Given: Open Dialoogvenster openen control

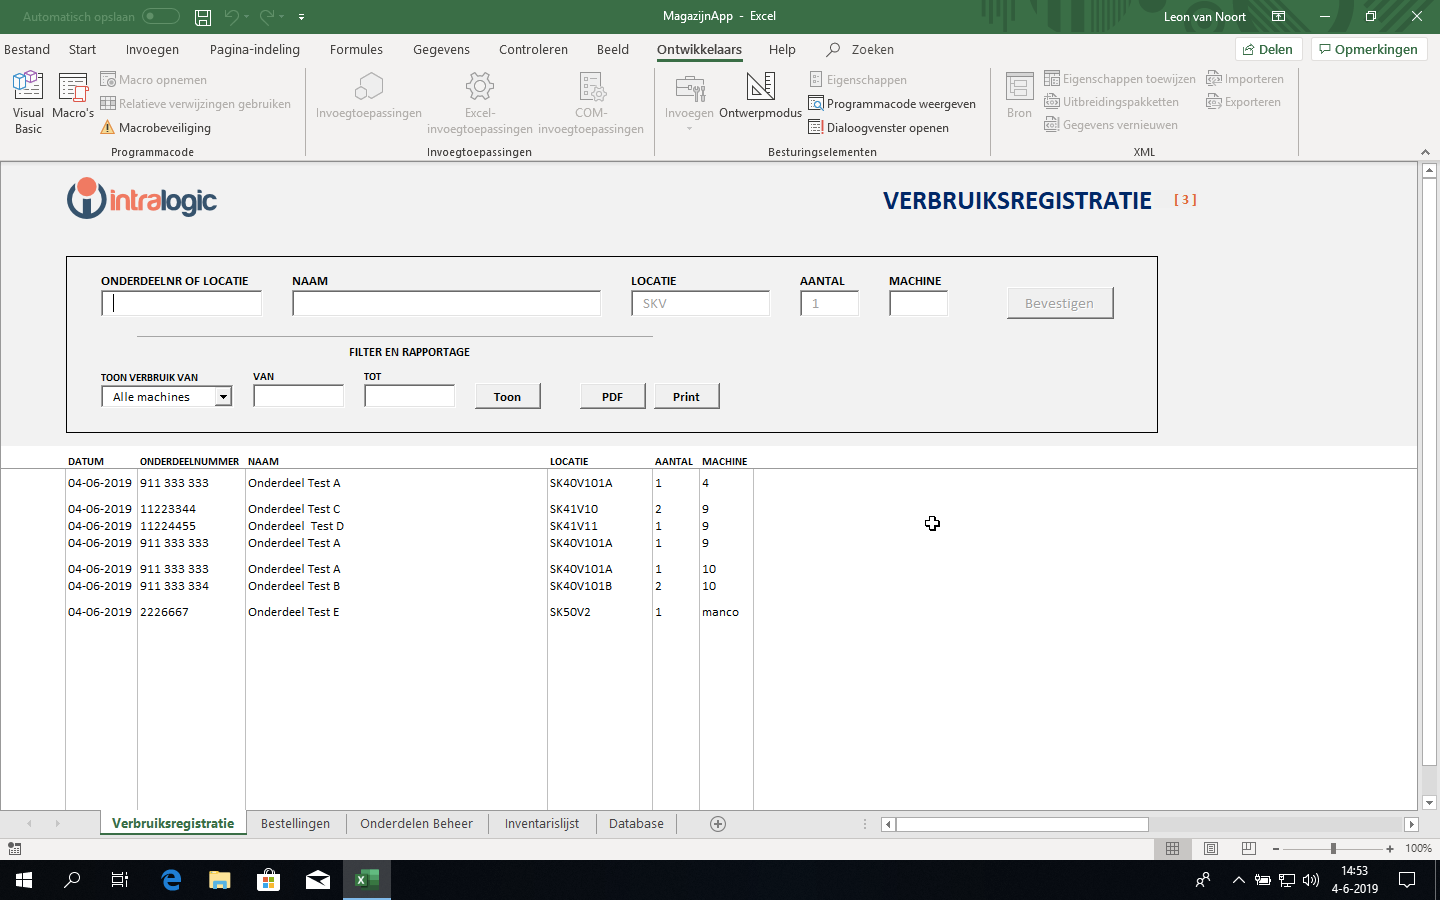Looking at the screenshot, I should [x=879, y=128].
